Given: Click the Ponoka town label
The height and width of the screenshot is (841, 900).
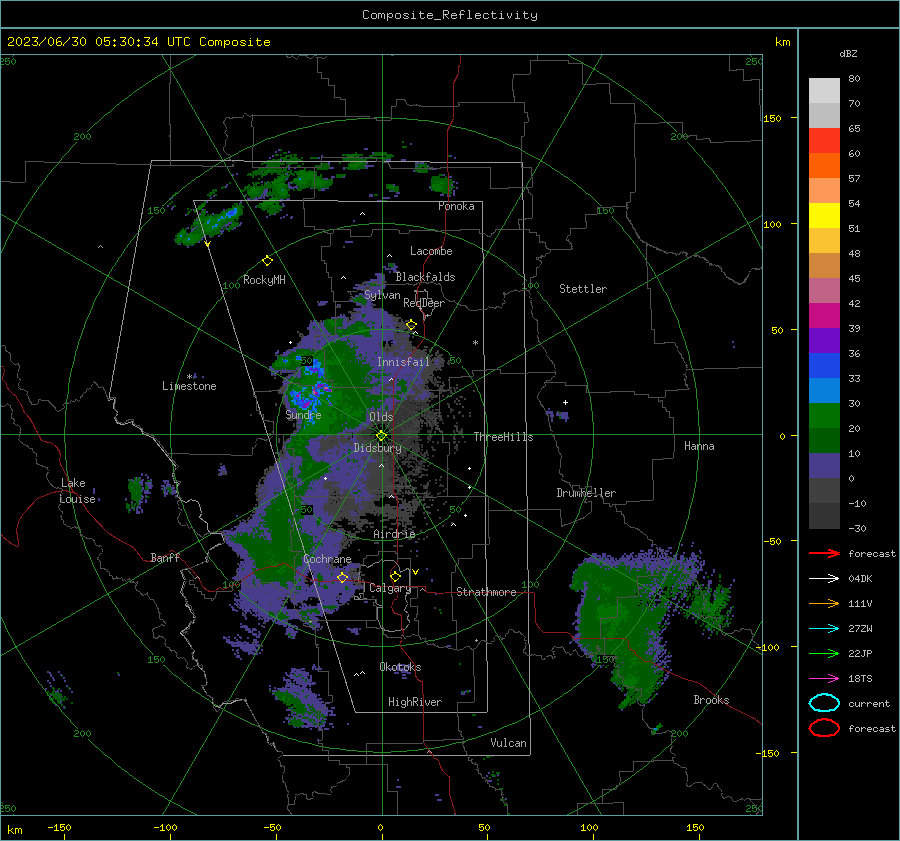Looking at the screenshot, I should click(x=456, y=206).
